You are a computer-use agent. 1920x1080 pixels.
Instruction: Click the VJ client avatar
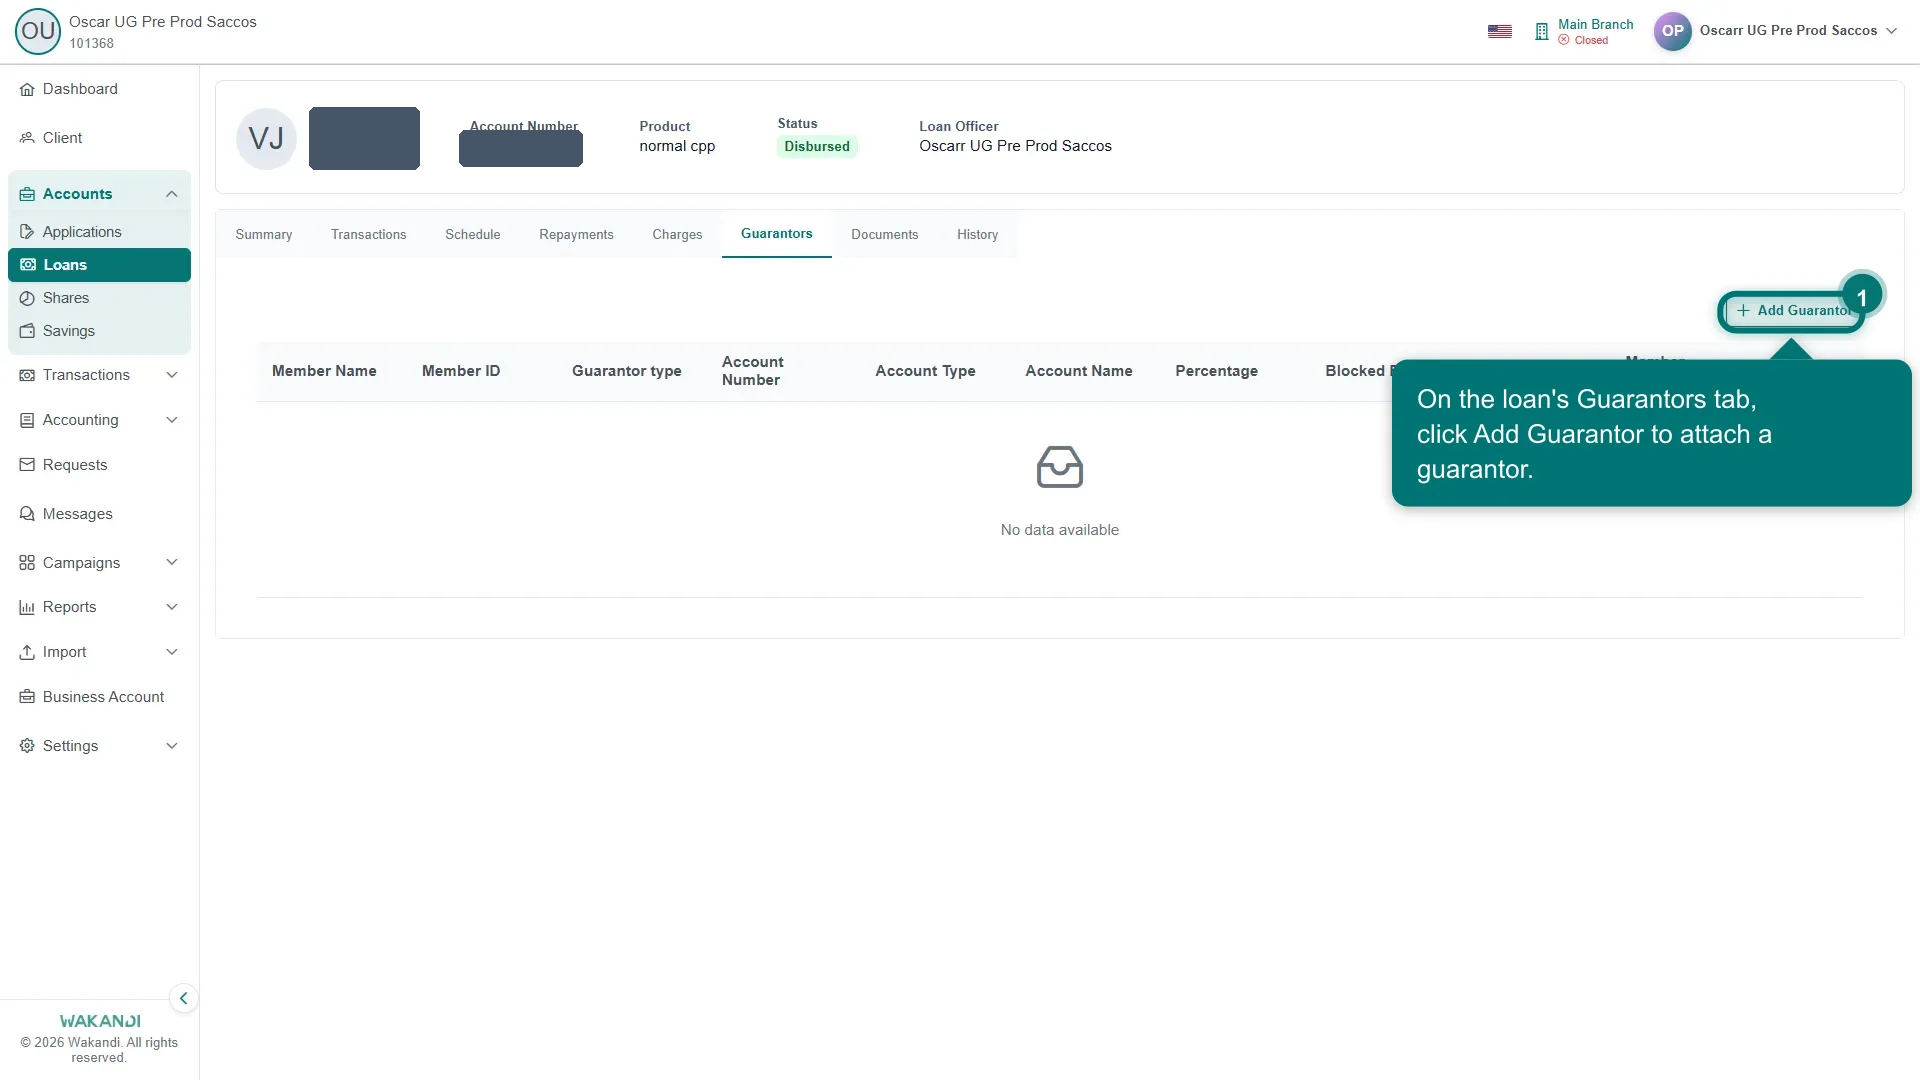(266, 138)
